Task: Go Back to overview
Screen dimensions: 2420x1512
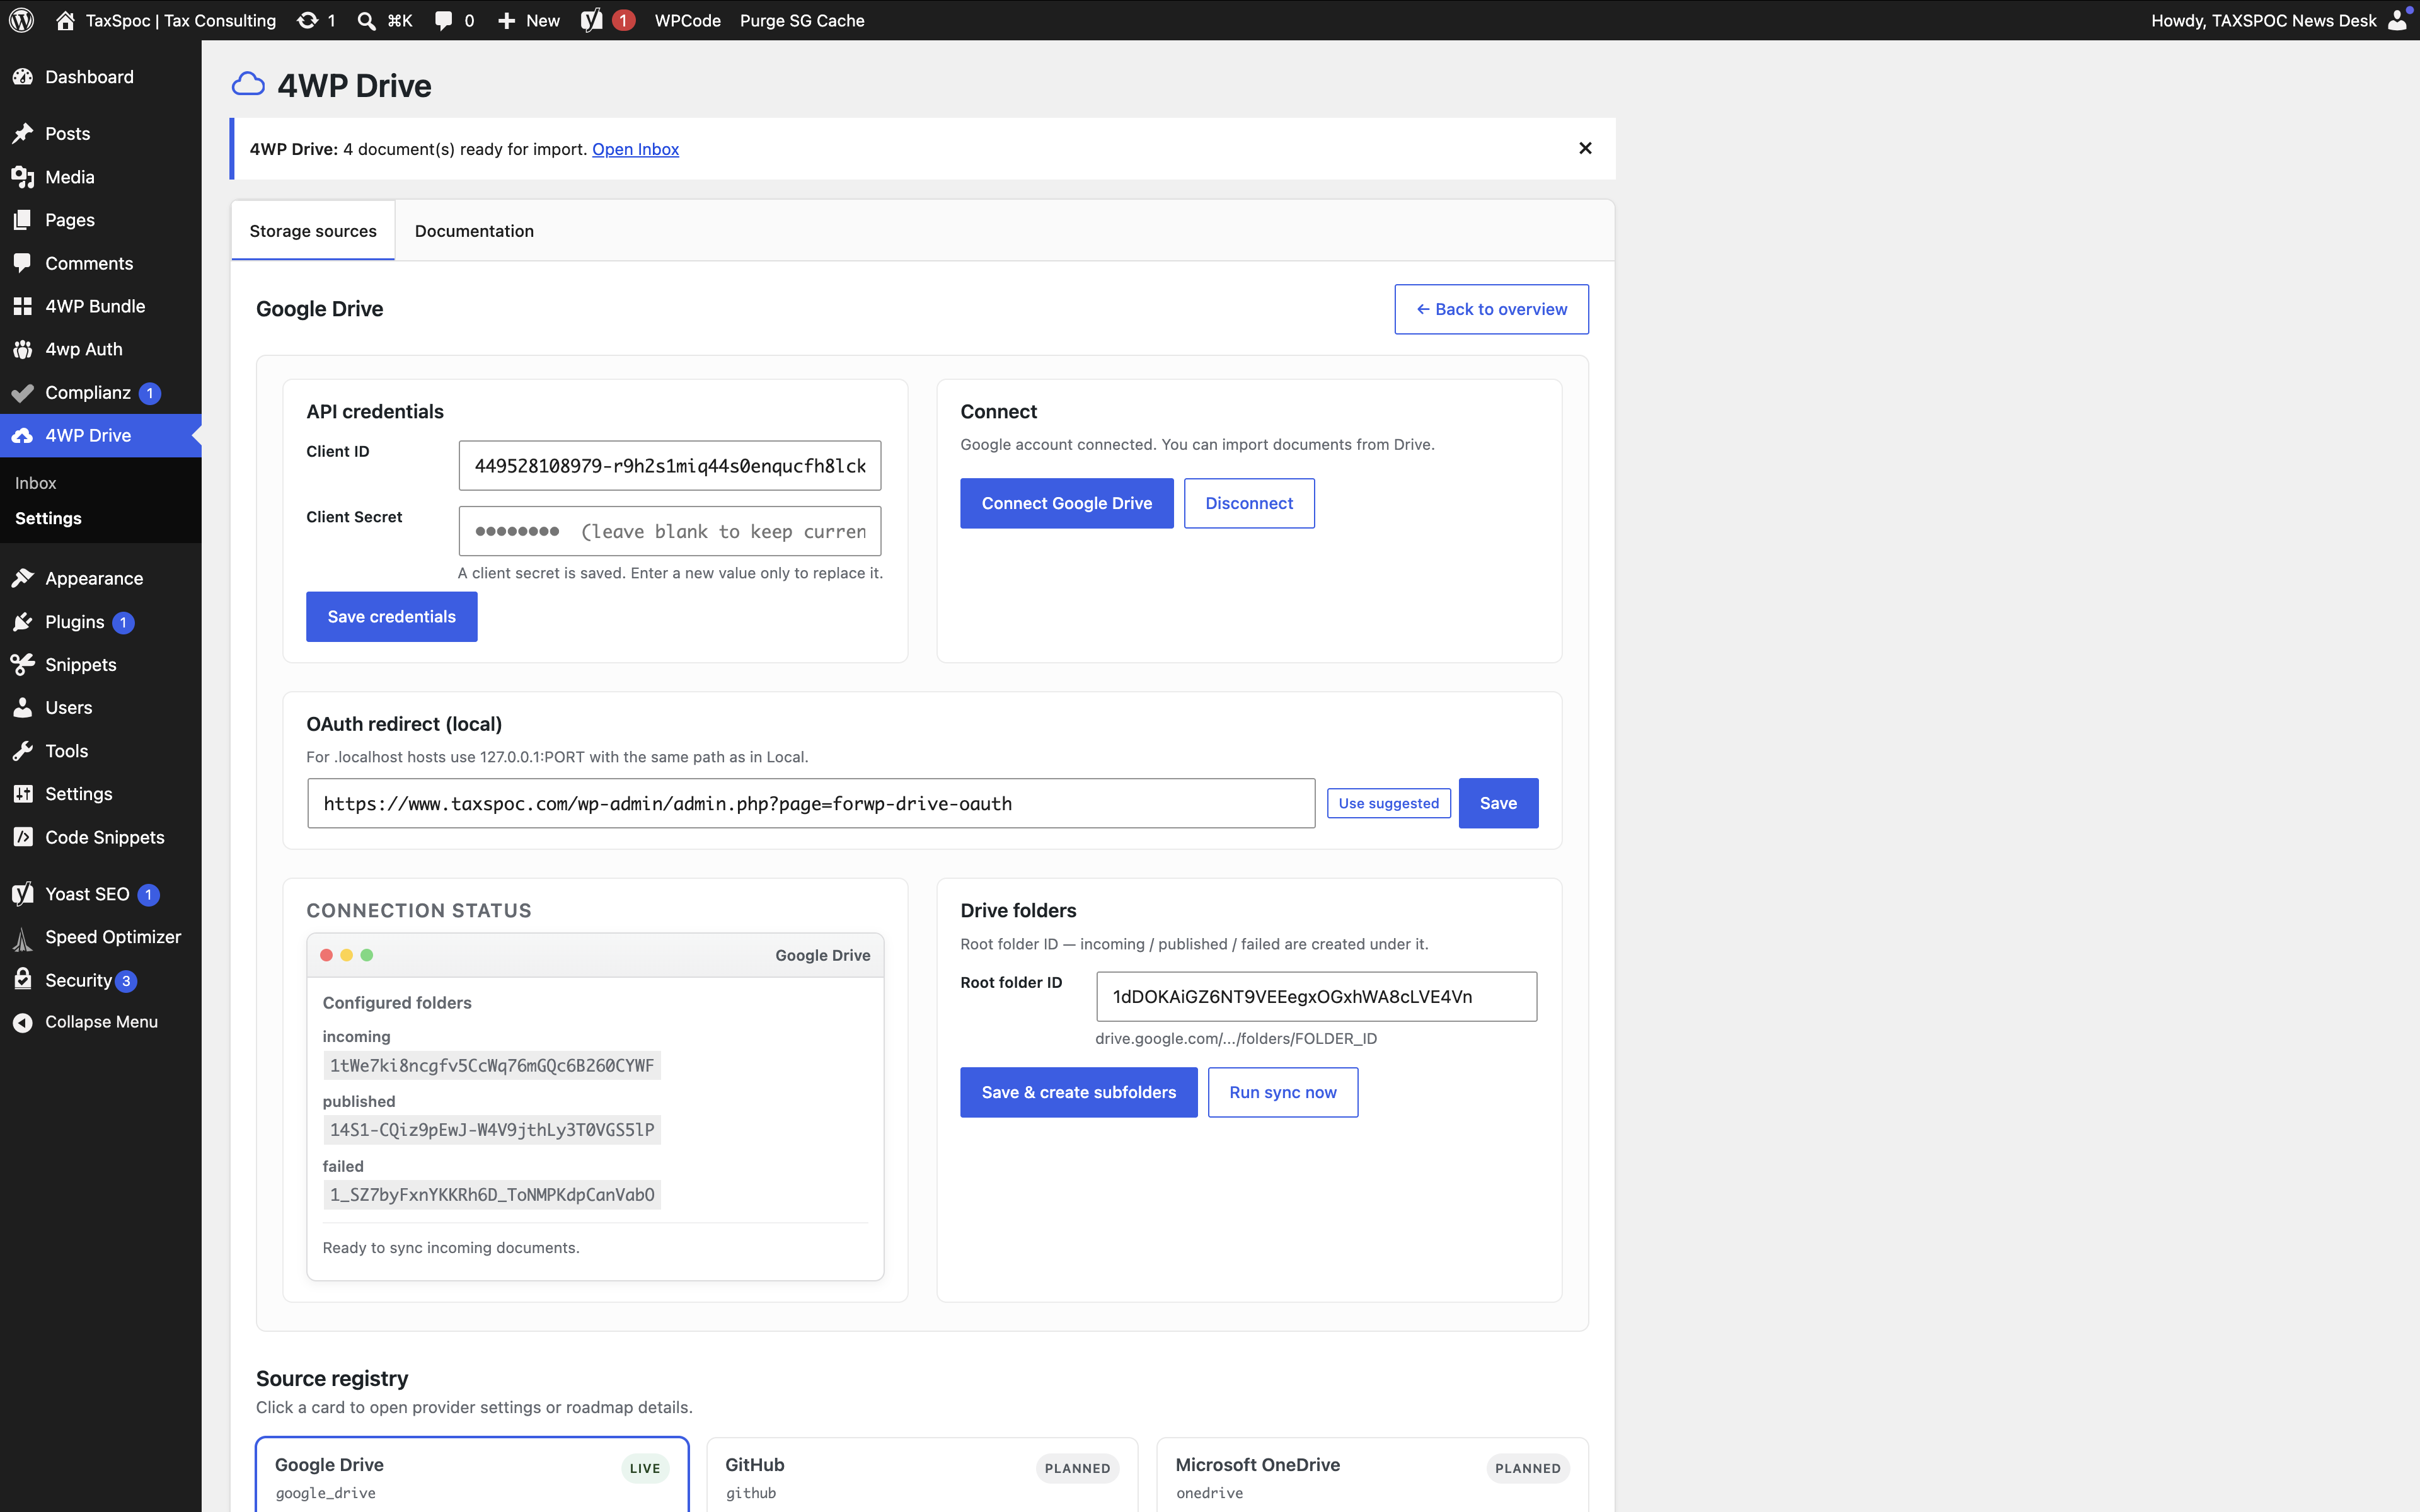Action: click(x=1491, y=309)
